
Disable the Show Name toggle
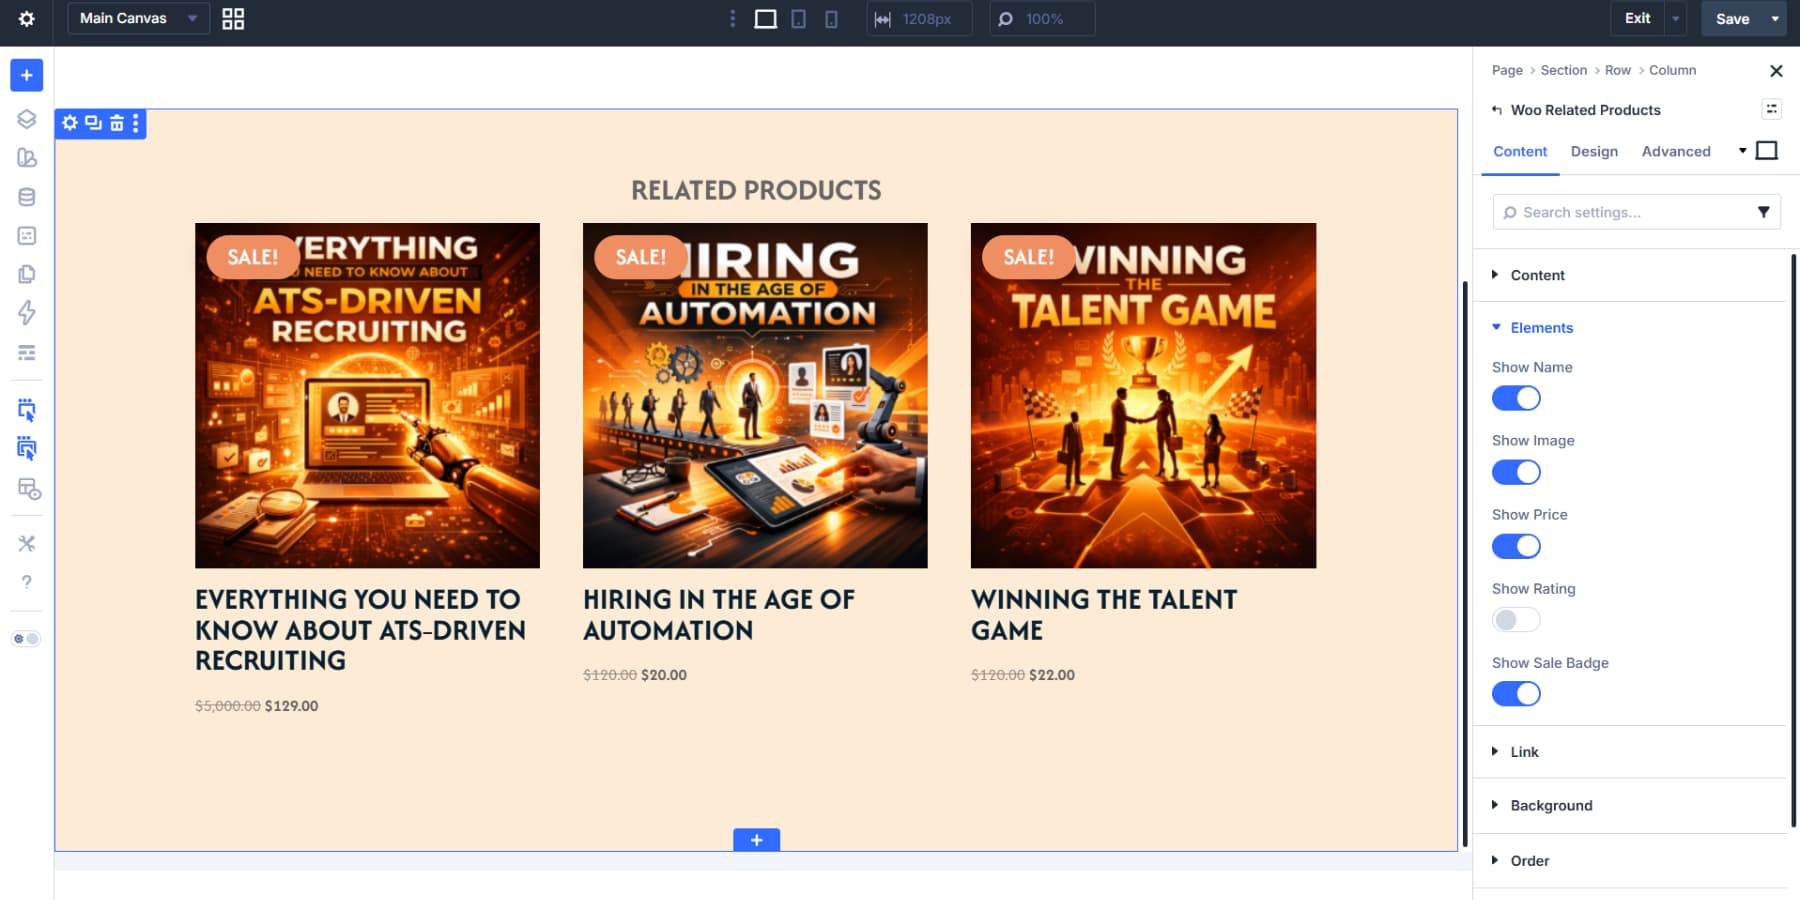point(1516,398)
